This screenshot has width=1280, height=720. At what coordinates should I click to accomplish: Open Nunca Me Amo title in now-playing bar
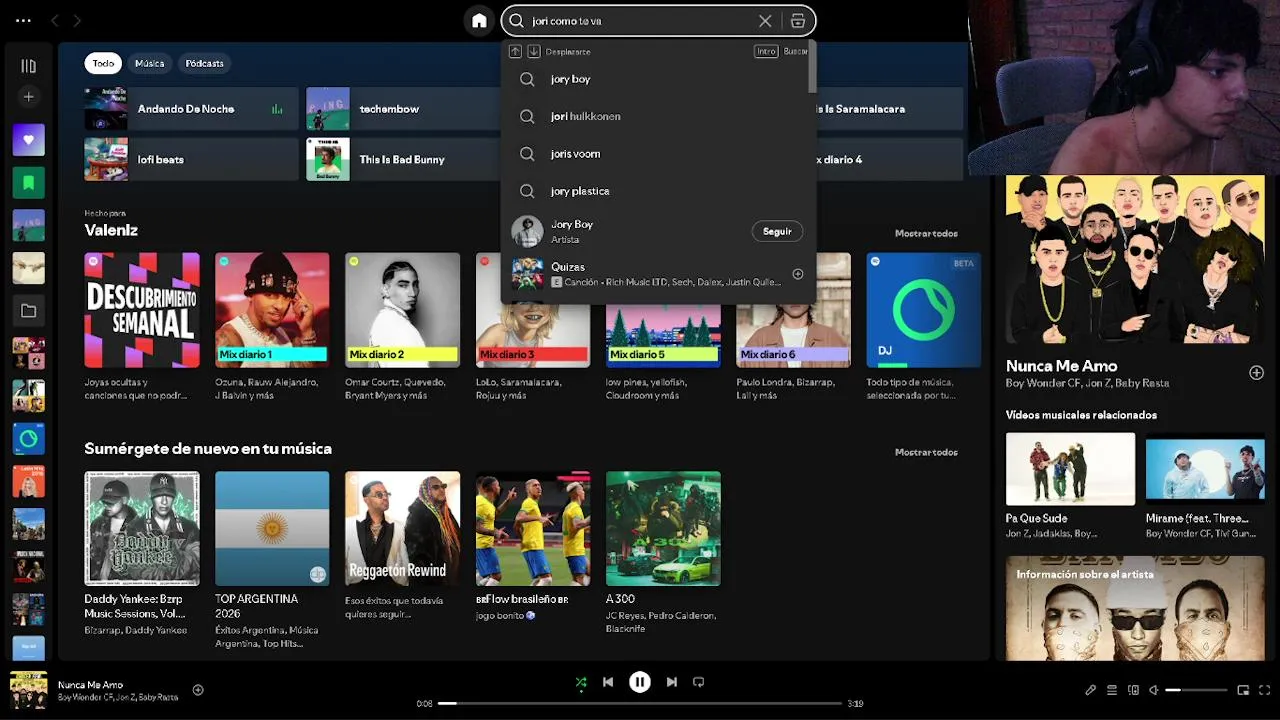90,685
